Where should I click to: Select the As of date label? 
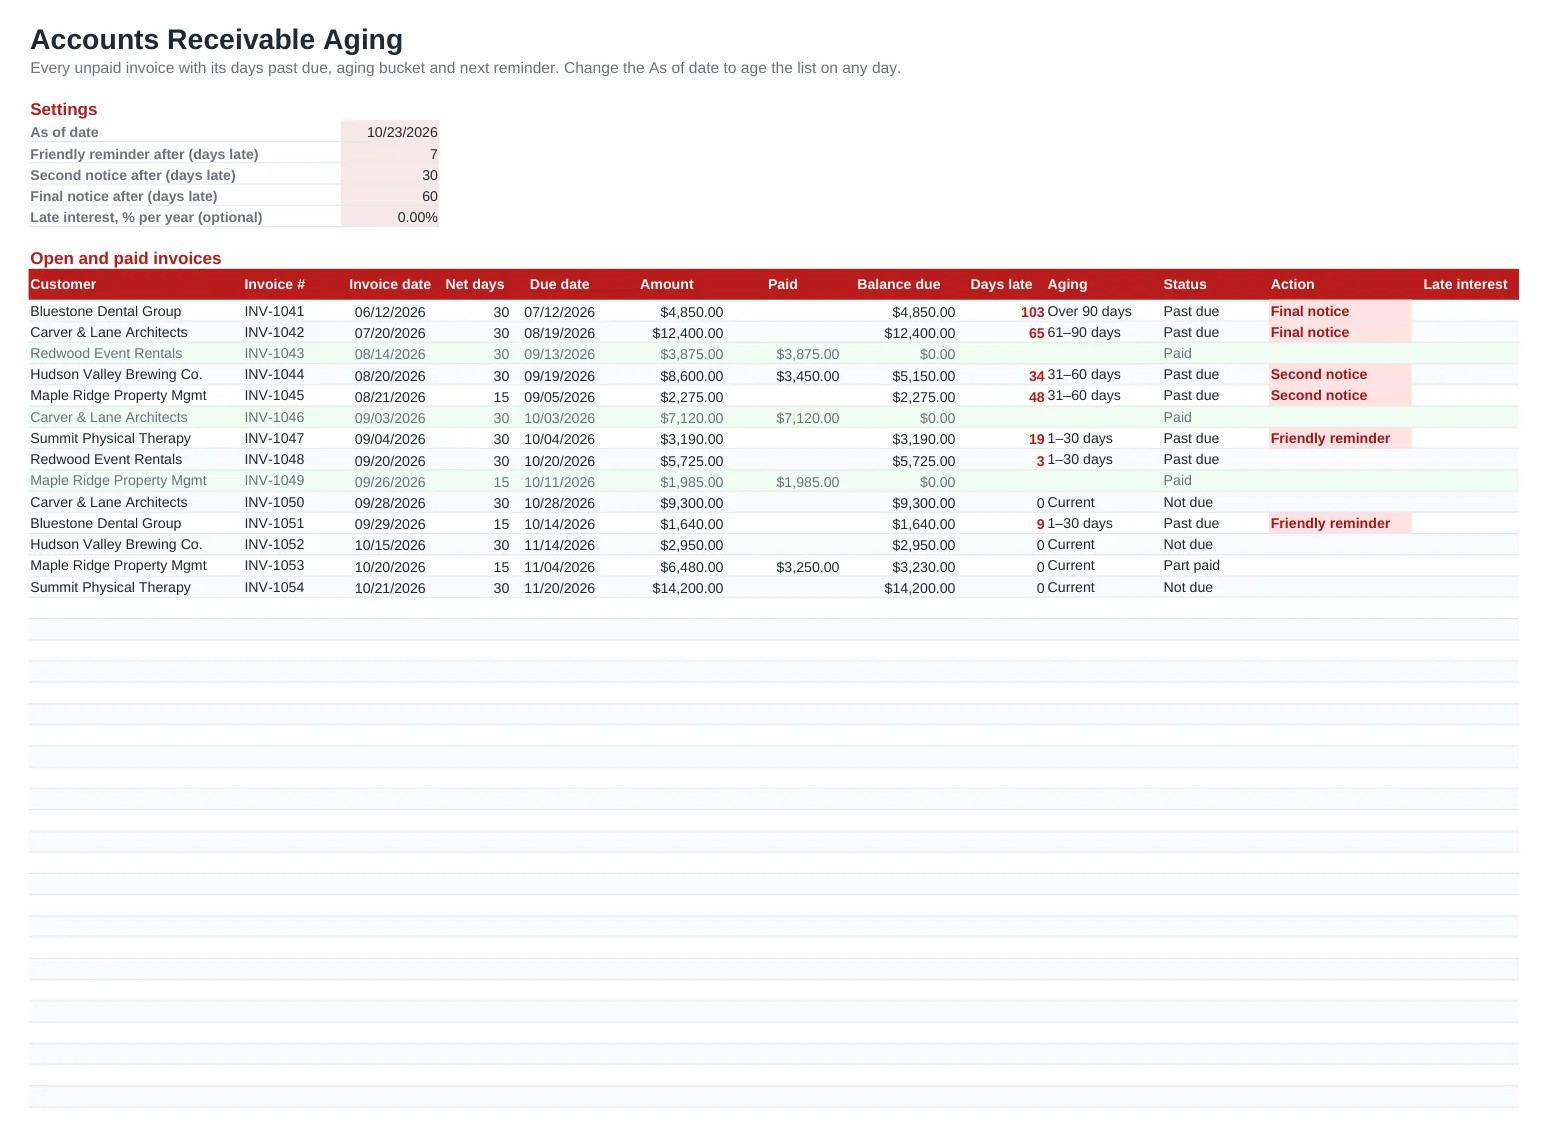pyautogui.click(x=64, y=132)
